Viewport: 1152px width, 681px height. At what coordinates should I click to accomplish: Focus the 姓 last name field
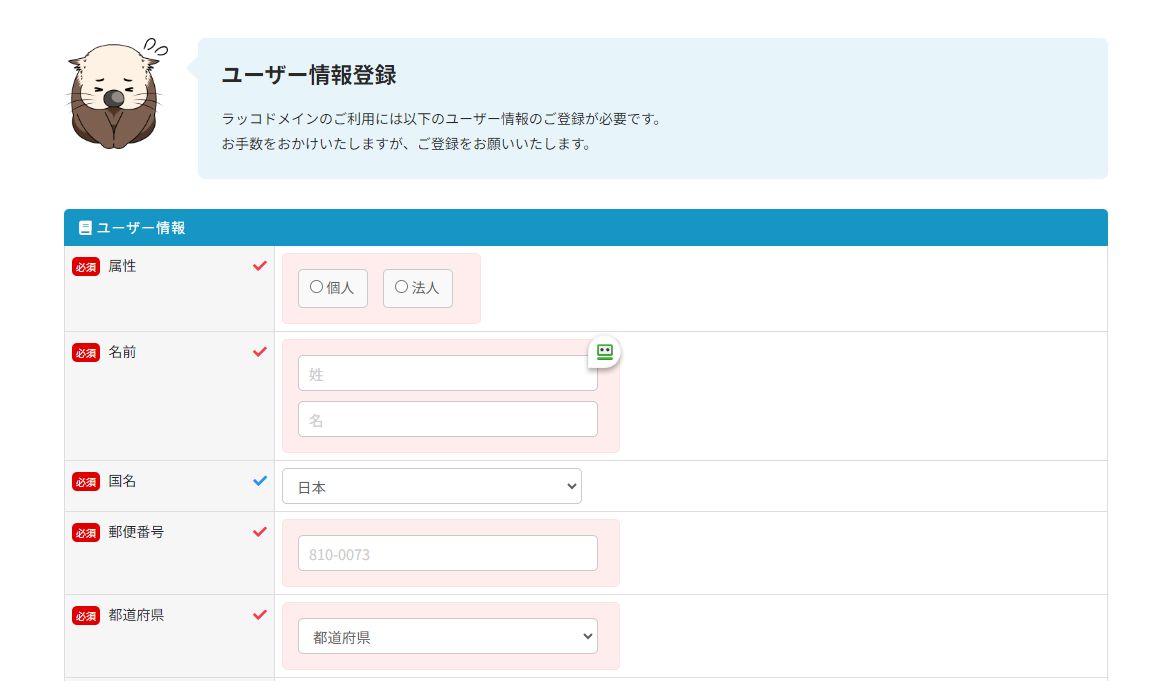point(447,374)
